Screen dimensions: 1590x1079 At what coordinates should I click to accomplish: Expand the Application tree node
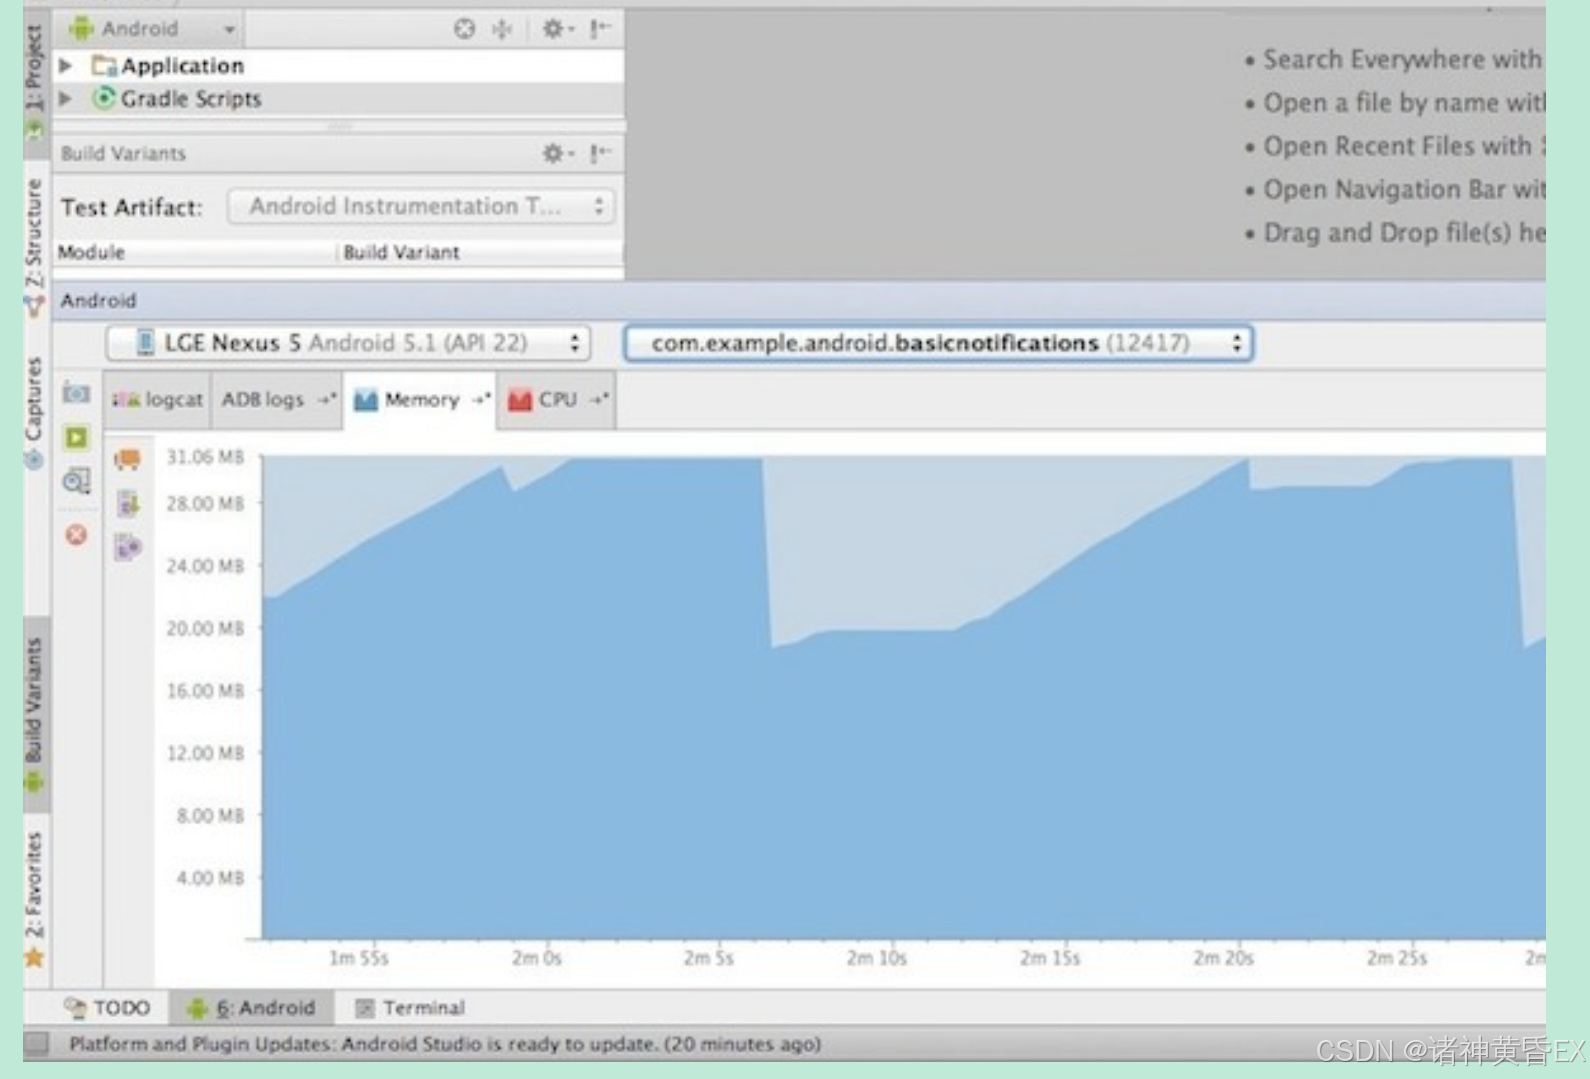[66, 66]
